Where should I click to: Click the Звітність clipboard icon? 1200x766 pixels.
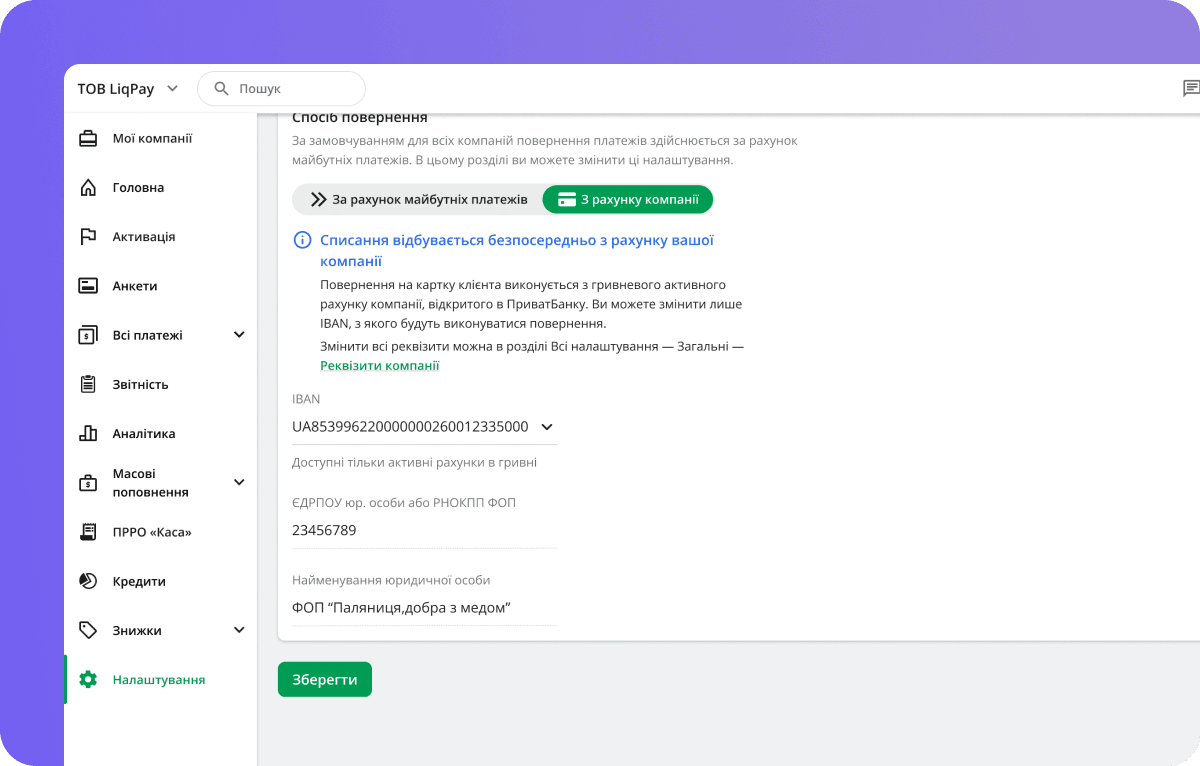pos(88,384)
